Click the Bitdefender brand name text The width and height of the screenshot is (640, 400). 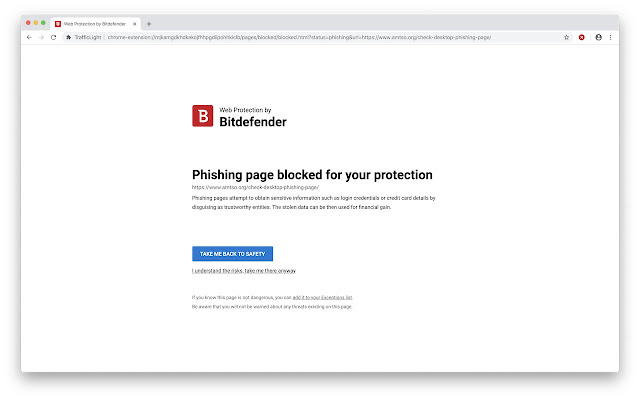coord(252,121)
